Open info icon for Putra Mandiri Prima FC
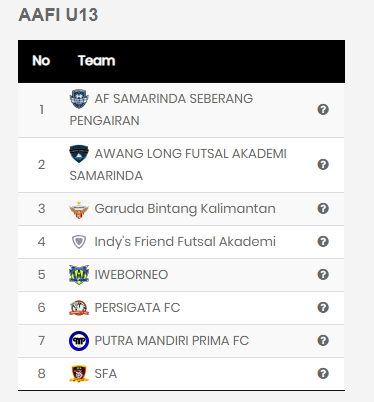 323,341
